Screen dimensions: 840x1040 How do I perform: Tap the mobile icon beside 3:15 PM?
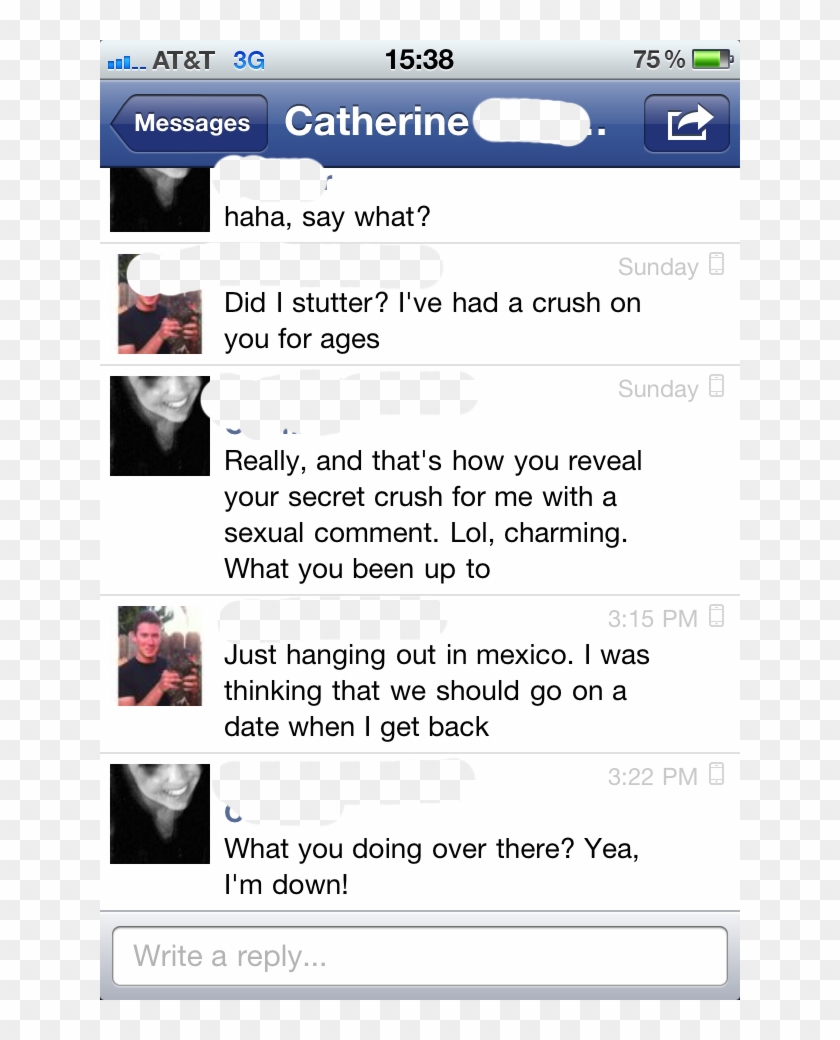coord(716,616)
